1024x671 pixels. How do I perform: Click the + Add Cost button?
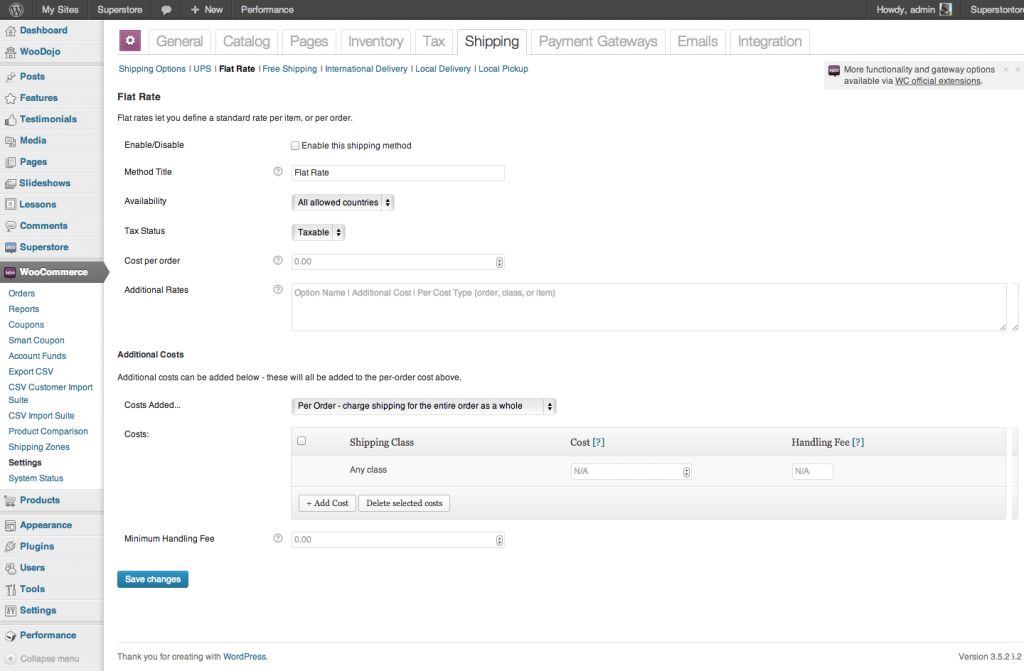327,503
